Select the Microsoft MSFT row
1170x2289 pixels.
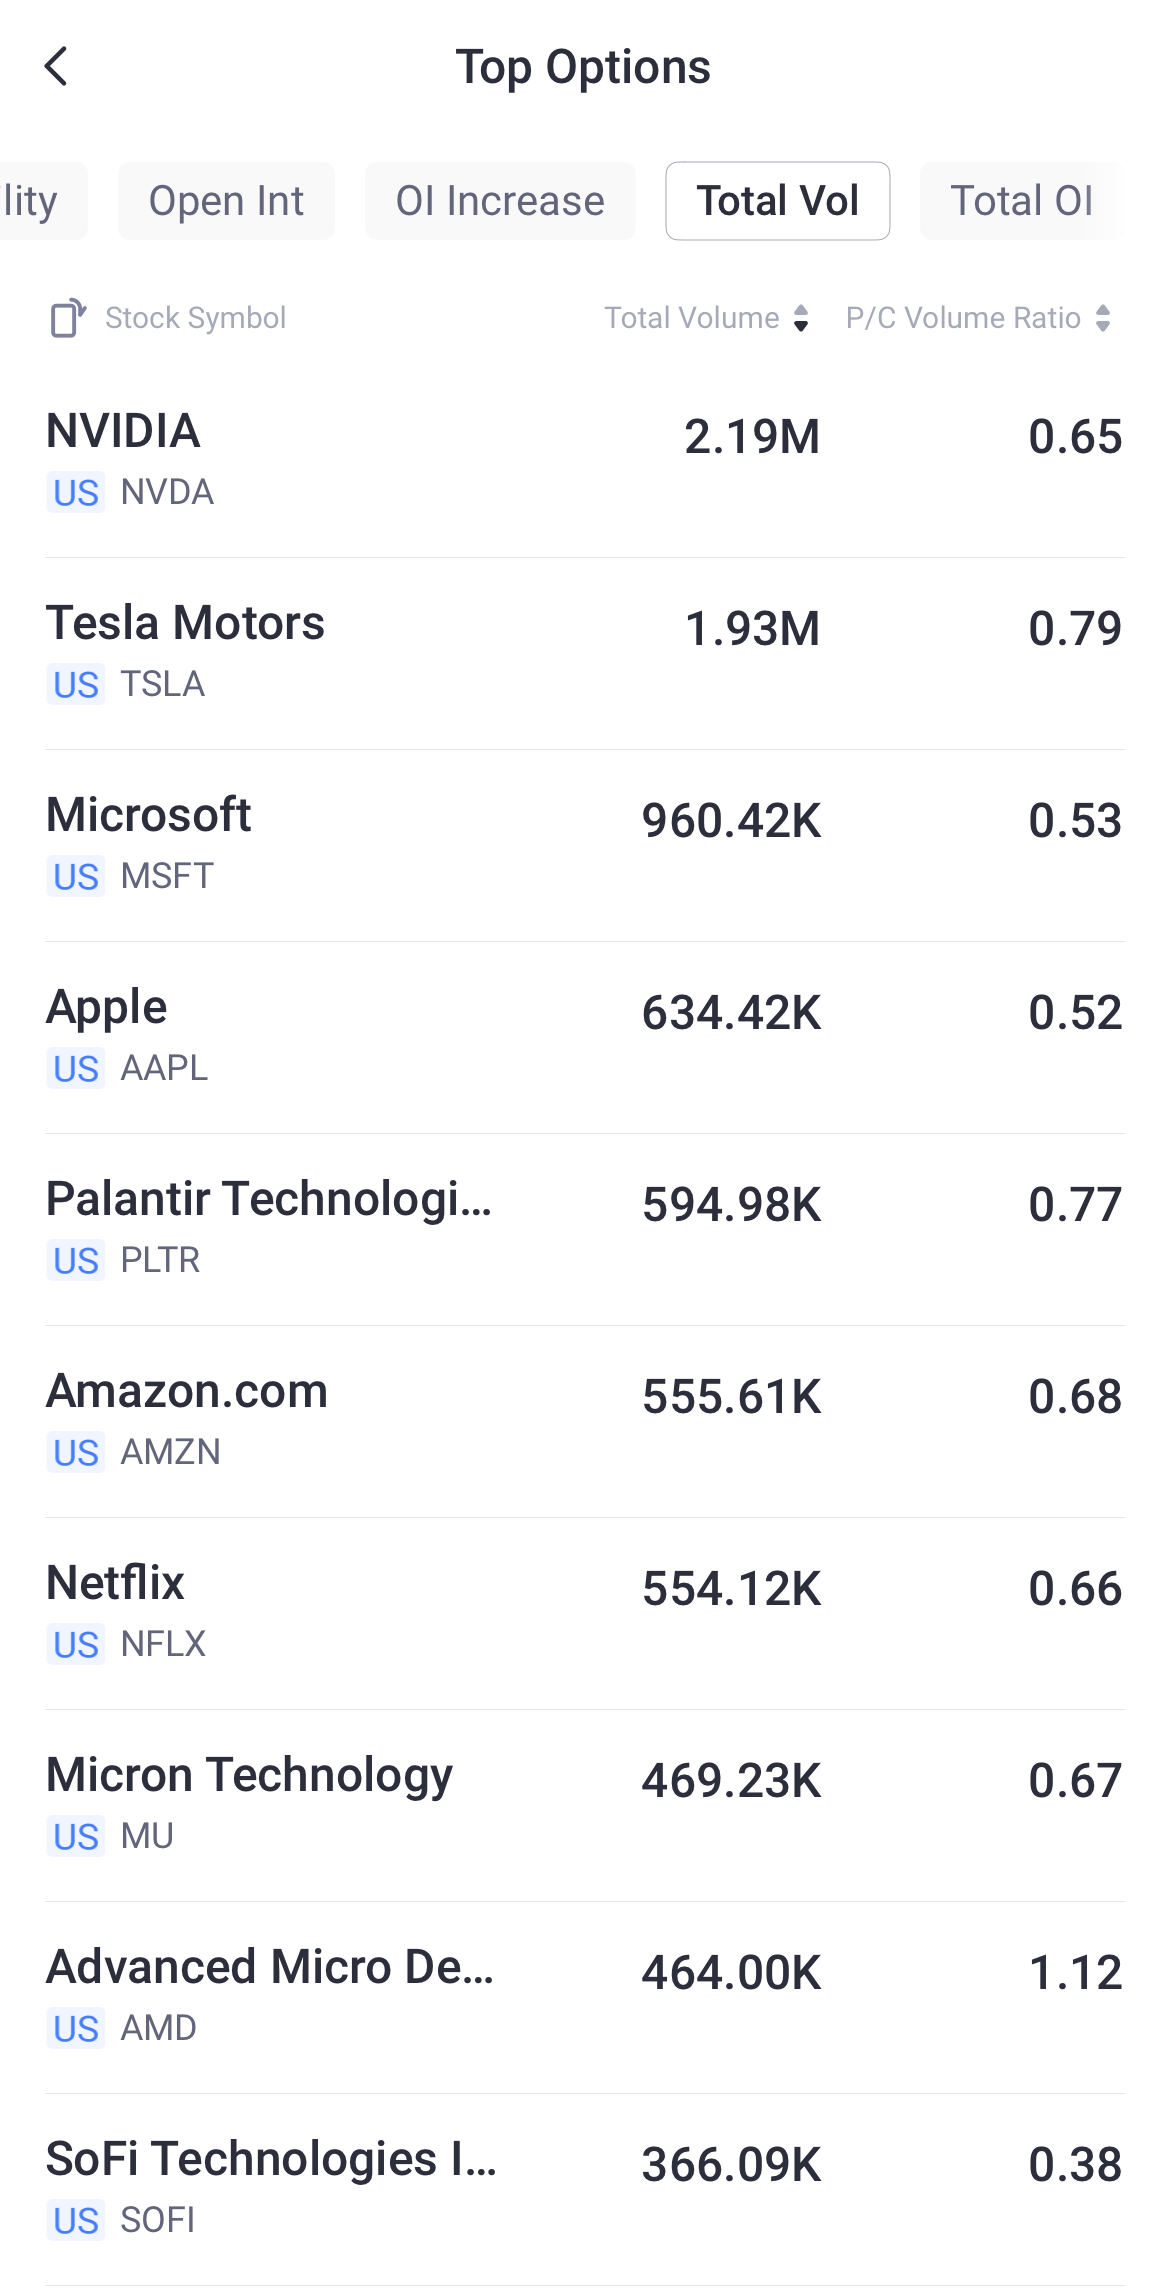point(585,844)
